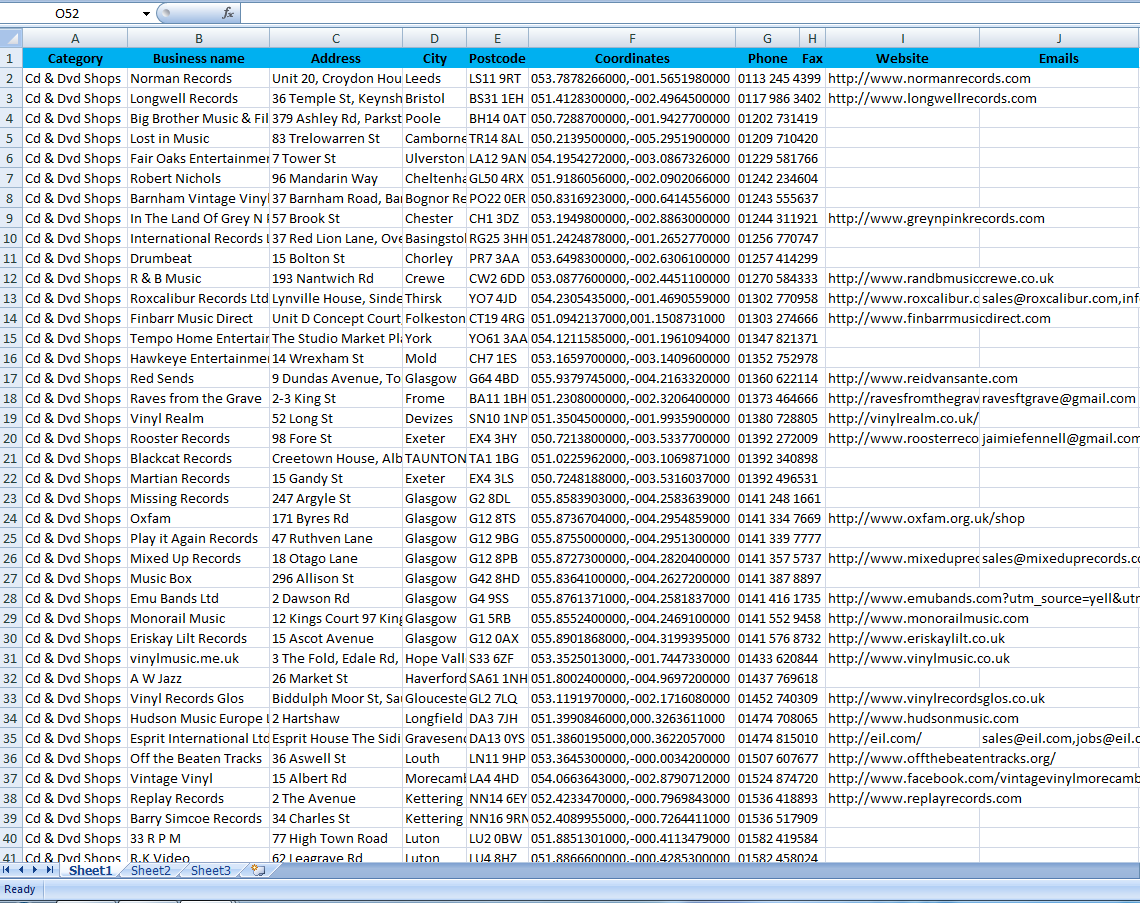Select the '26 Market St' address cell

(x=336, y=678)
